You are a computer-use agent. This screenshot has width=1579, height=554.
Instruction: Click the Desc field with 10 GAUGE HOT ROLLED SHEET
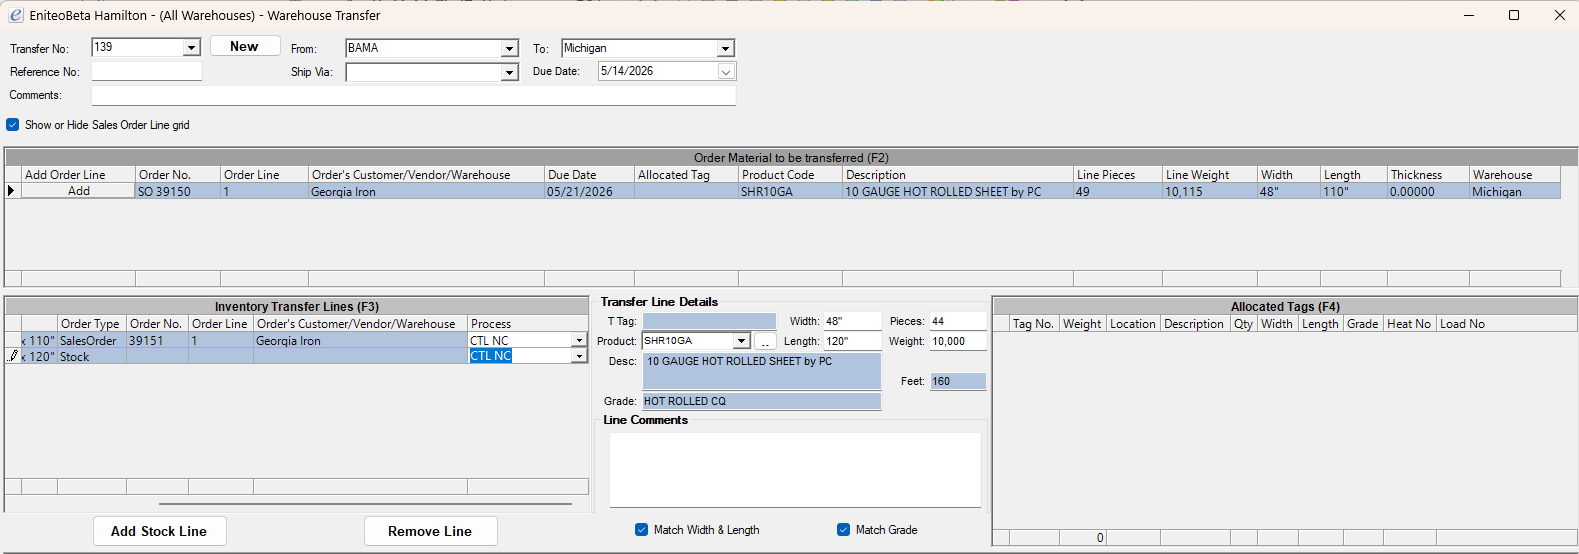(x=761, y=371)
